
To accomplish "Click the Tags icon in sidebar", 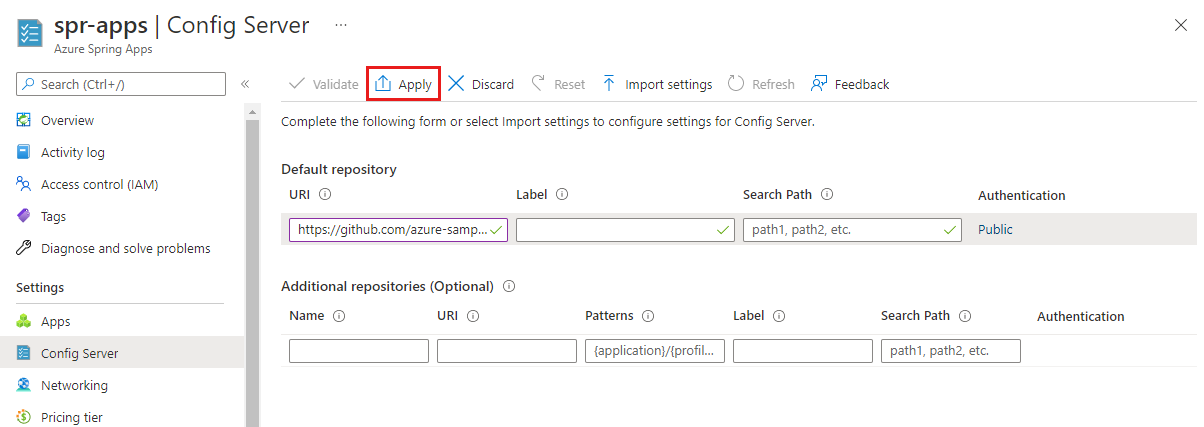I will 24,216.
